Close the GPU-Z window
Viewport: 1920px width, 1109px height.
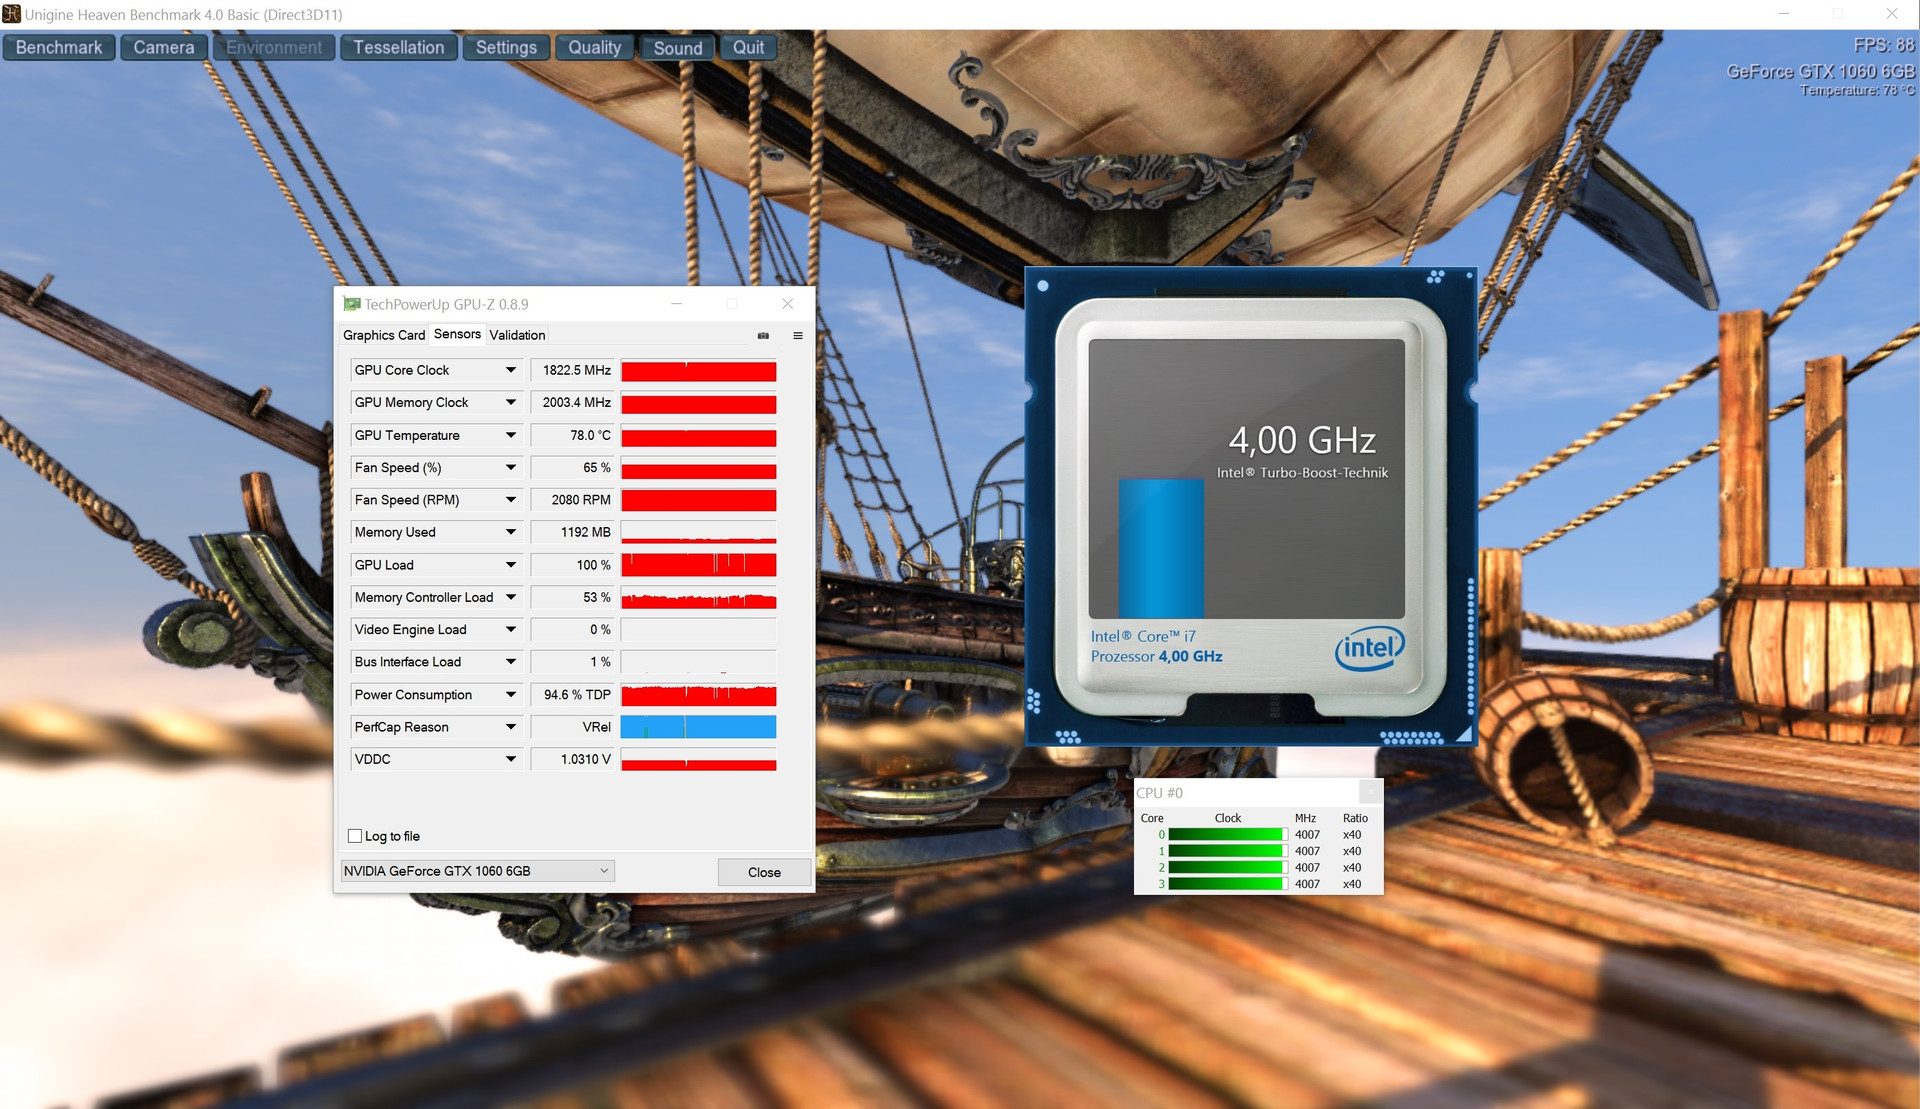coord(787,304)
